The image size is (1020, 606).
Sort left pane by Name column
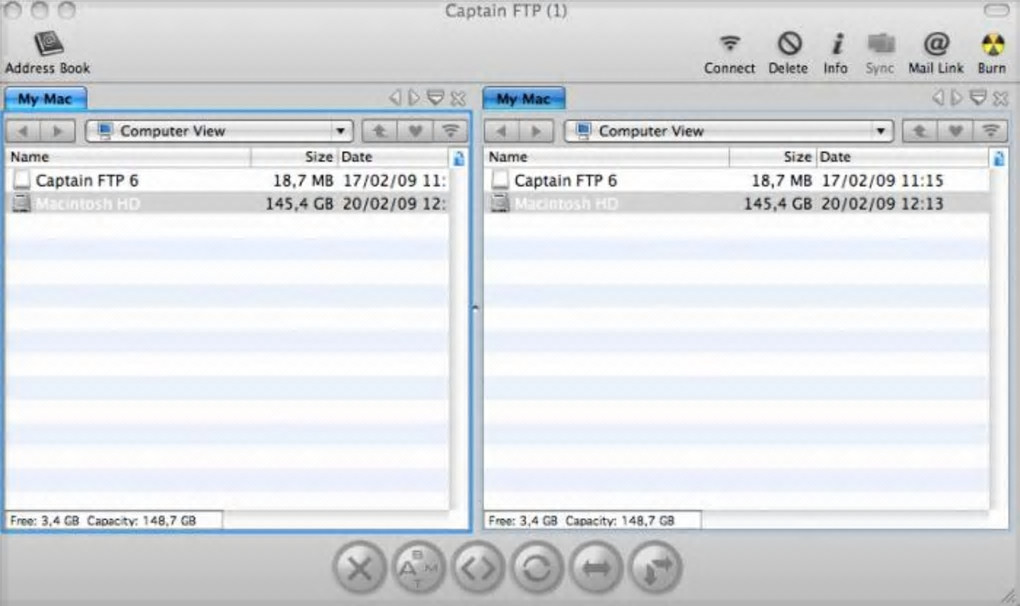(128, 157)
